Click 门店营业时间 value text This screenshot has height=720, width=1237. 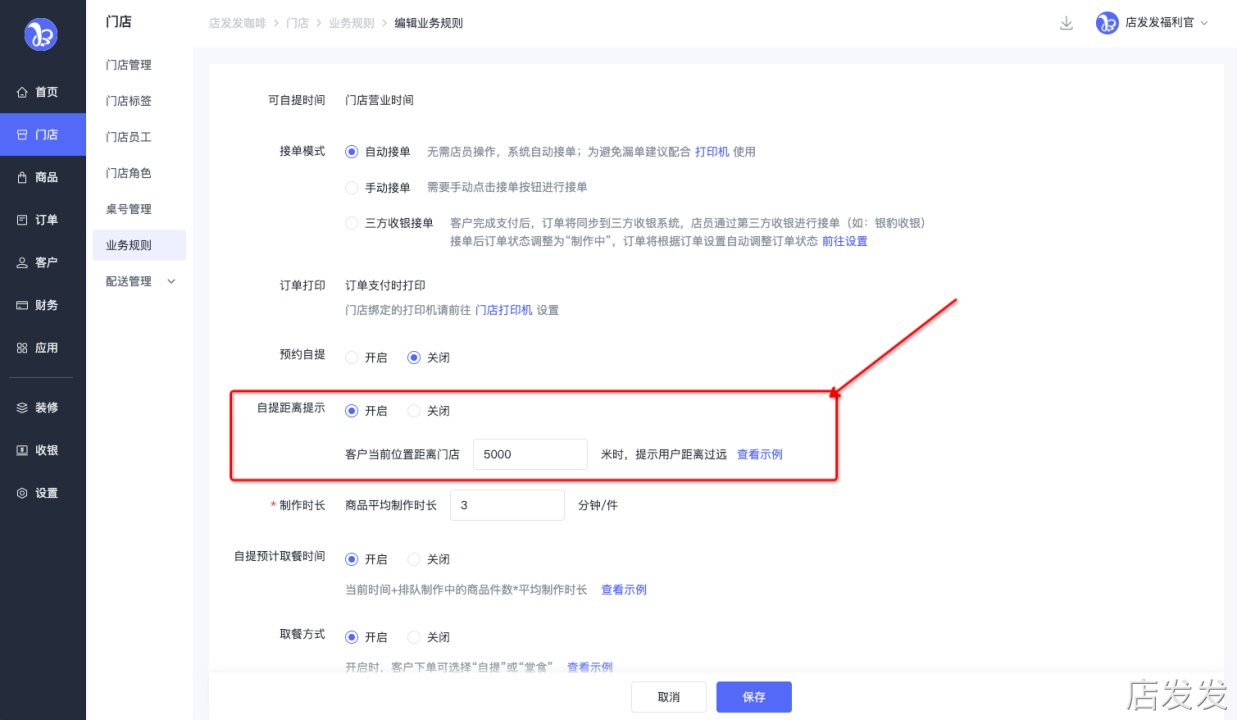(x=379, y=100)
